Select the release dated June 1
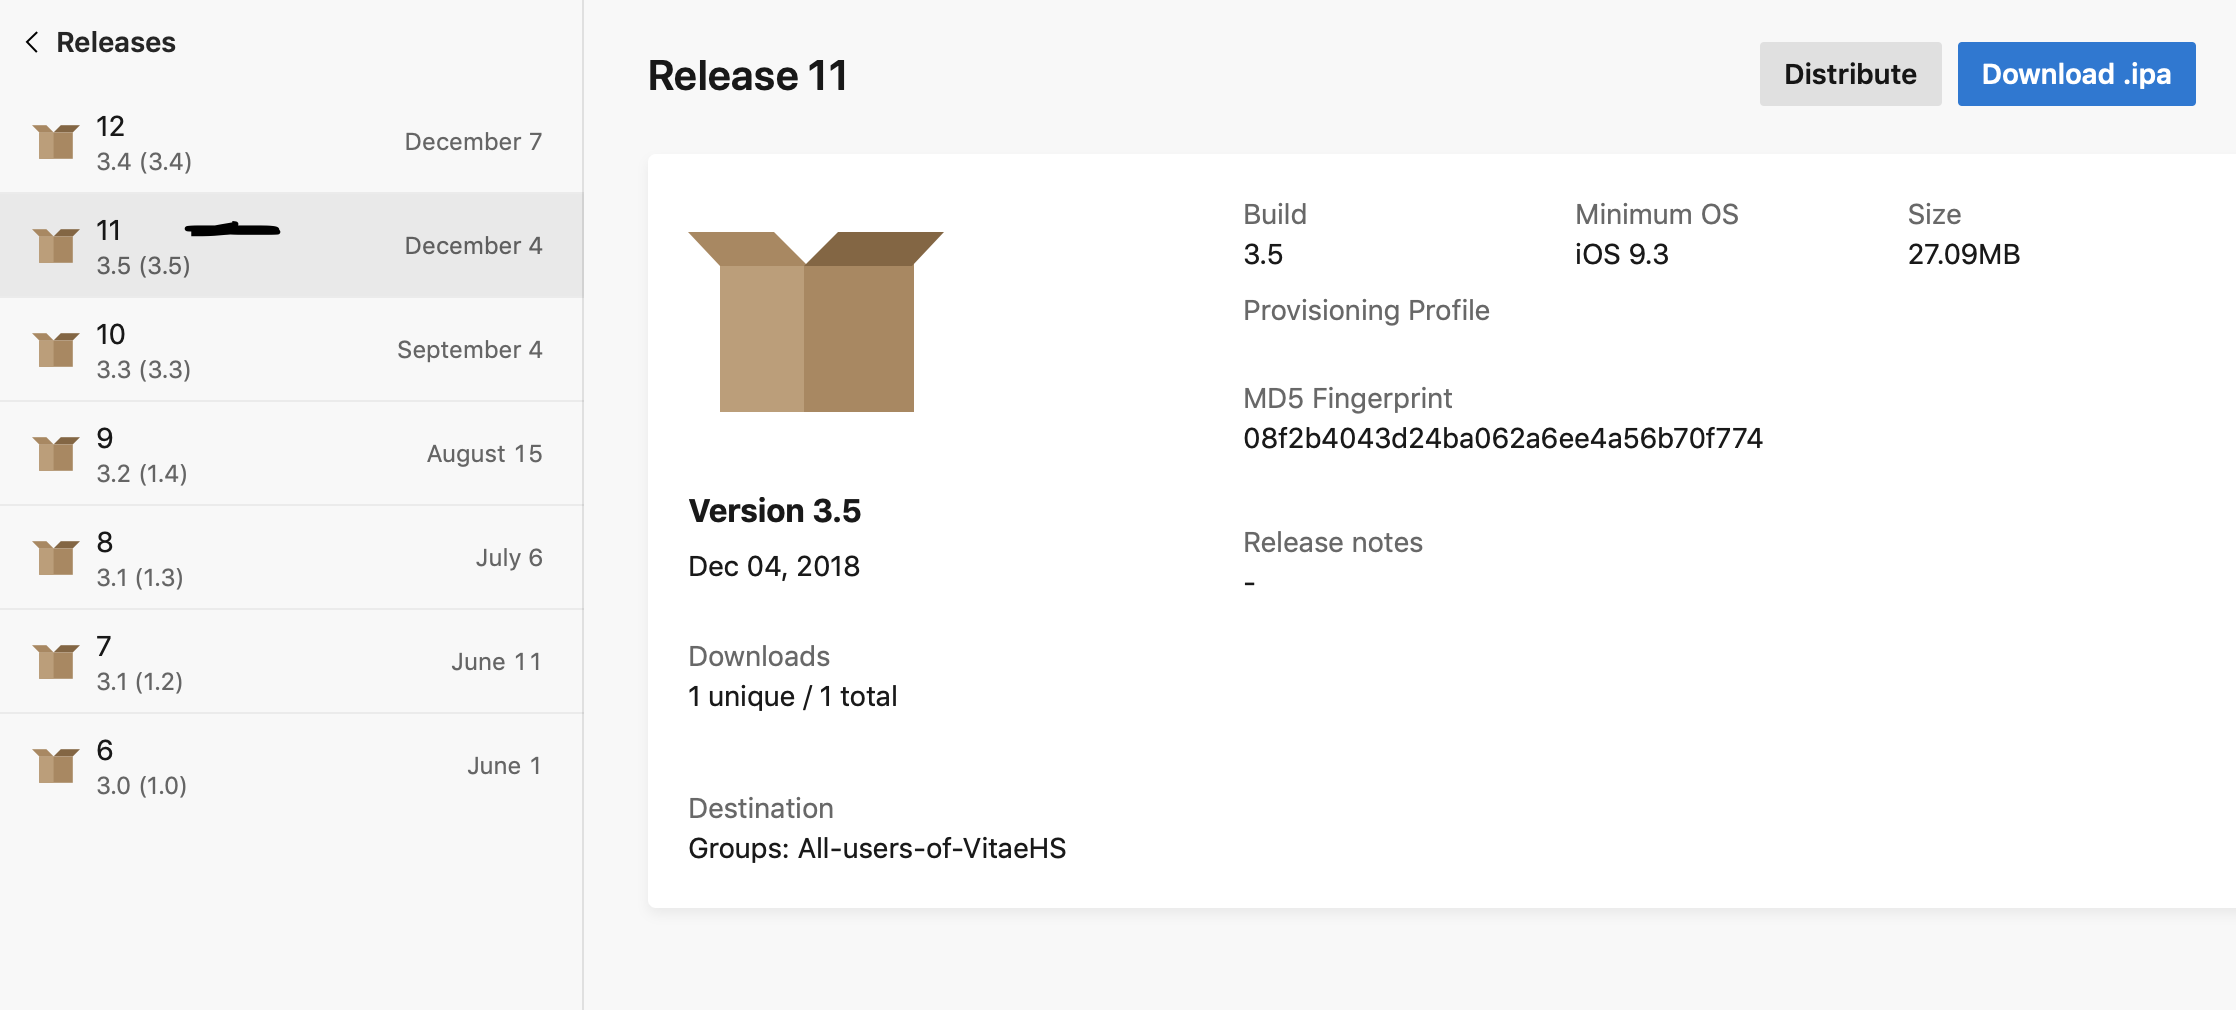The height and width of the screenshot is (1010, 2236). click(x=291, y=765)
